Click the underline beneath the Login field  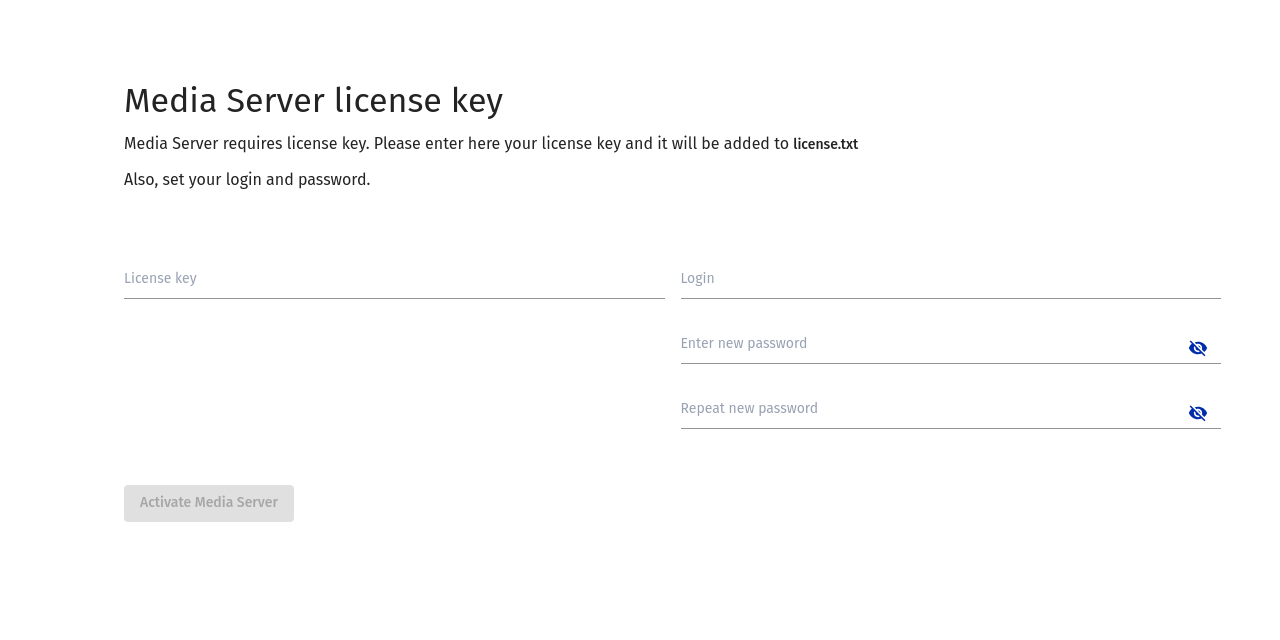(950, 298)
